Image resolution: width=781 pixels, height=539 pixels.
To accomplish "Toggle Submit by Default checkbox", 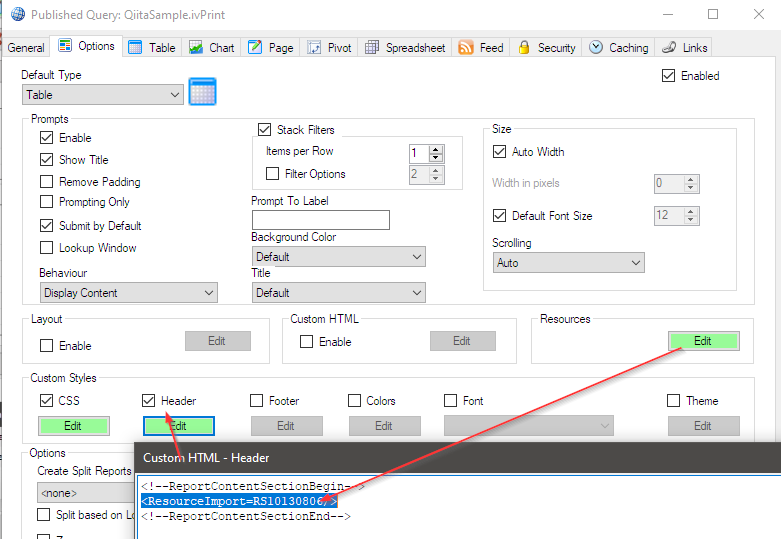I will [x=46, y=225].
